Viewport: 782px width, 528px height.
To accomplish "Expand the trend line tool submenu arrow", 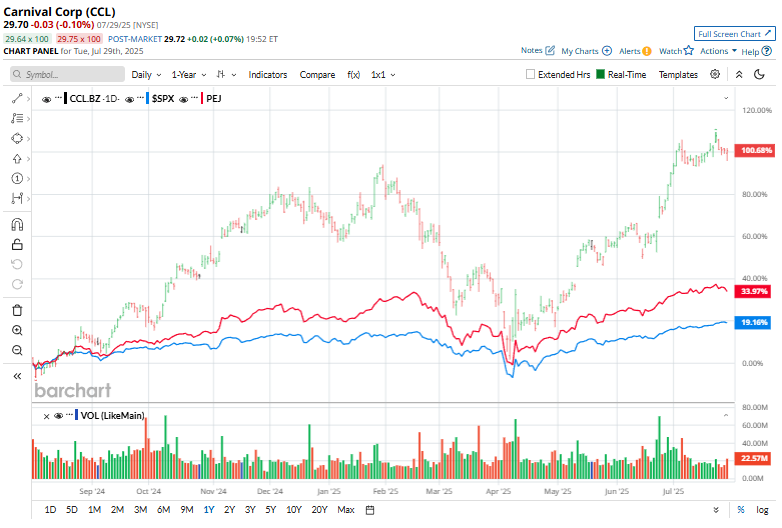I will [28, 99].
